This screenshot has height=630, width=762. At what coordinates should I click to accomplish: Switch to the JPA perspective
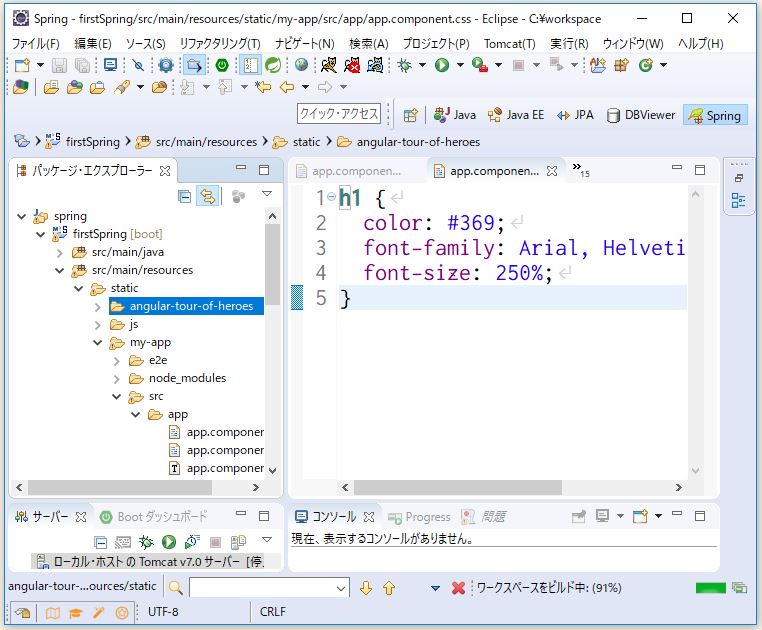pos(576,115)
